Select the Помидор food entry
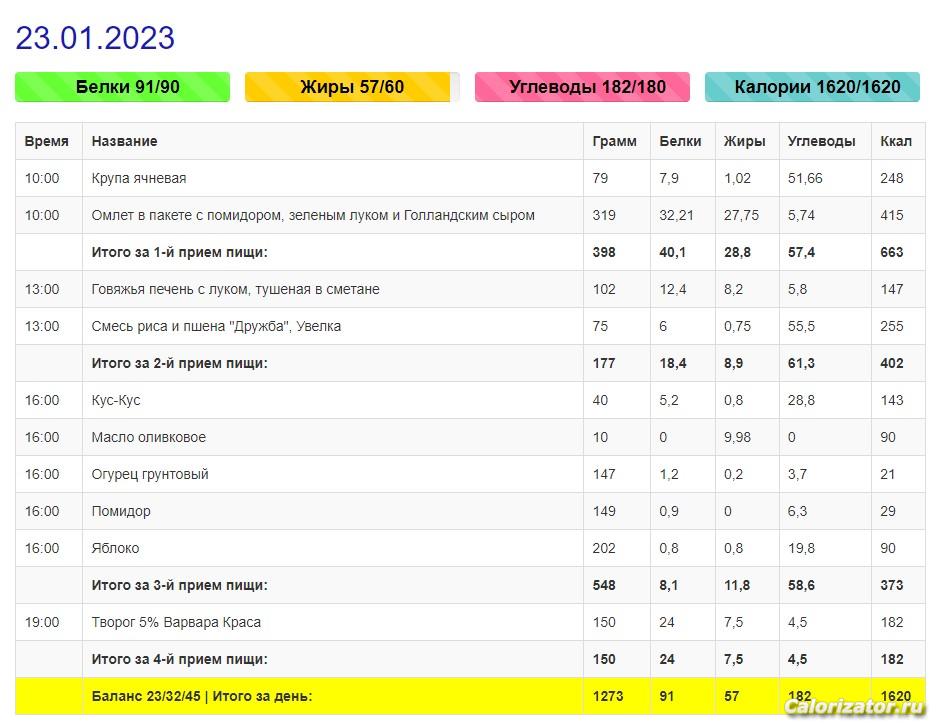Viewport: 947px width, 728px height. [121, 511]
